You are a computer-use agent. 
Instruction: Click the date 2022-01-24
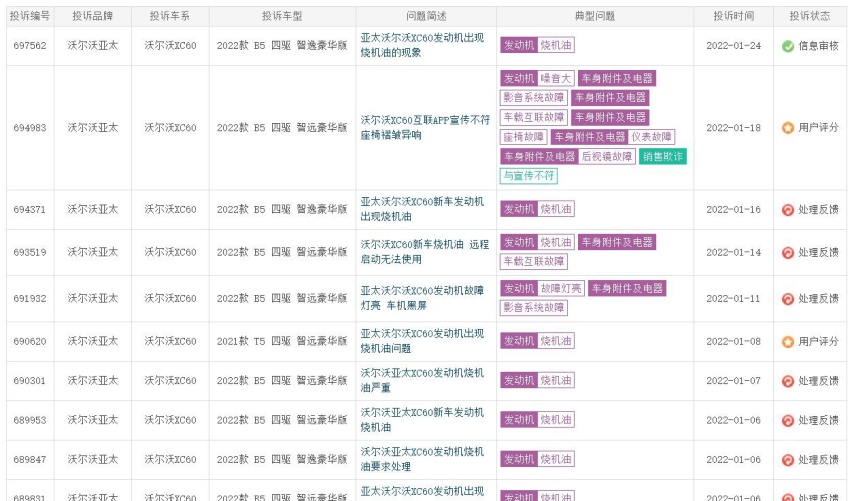[x=734, y=46]
